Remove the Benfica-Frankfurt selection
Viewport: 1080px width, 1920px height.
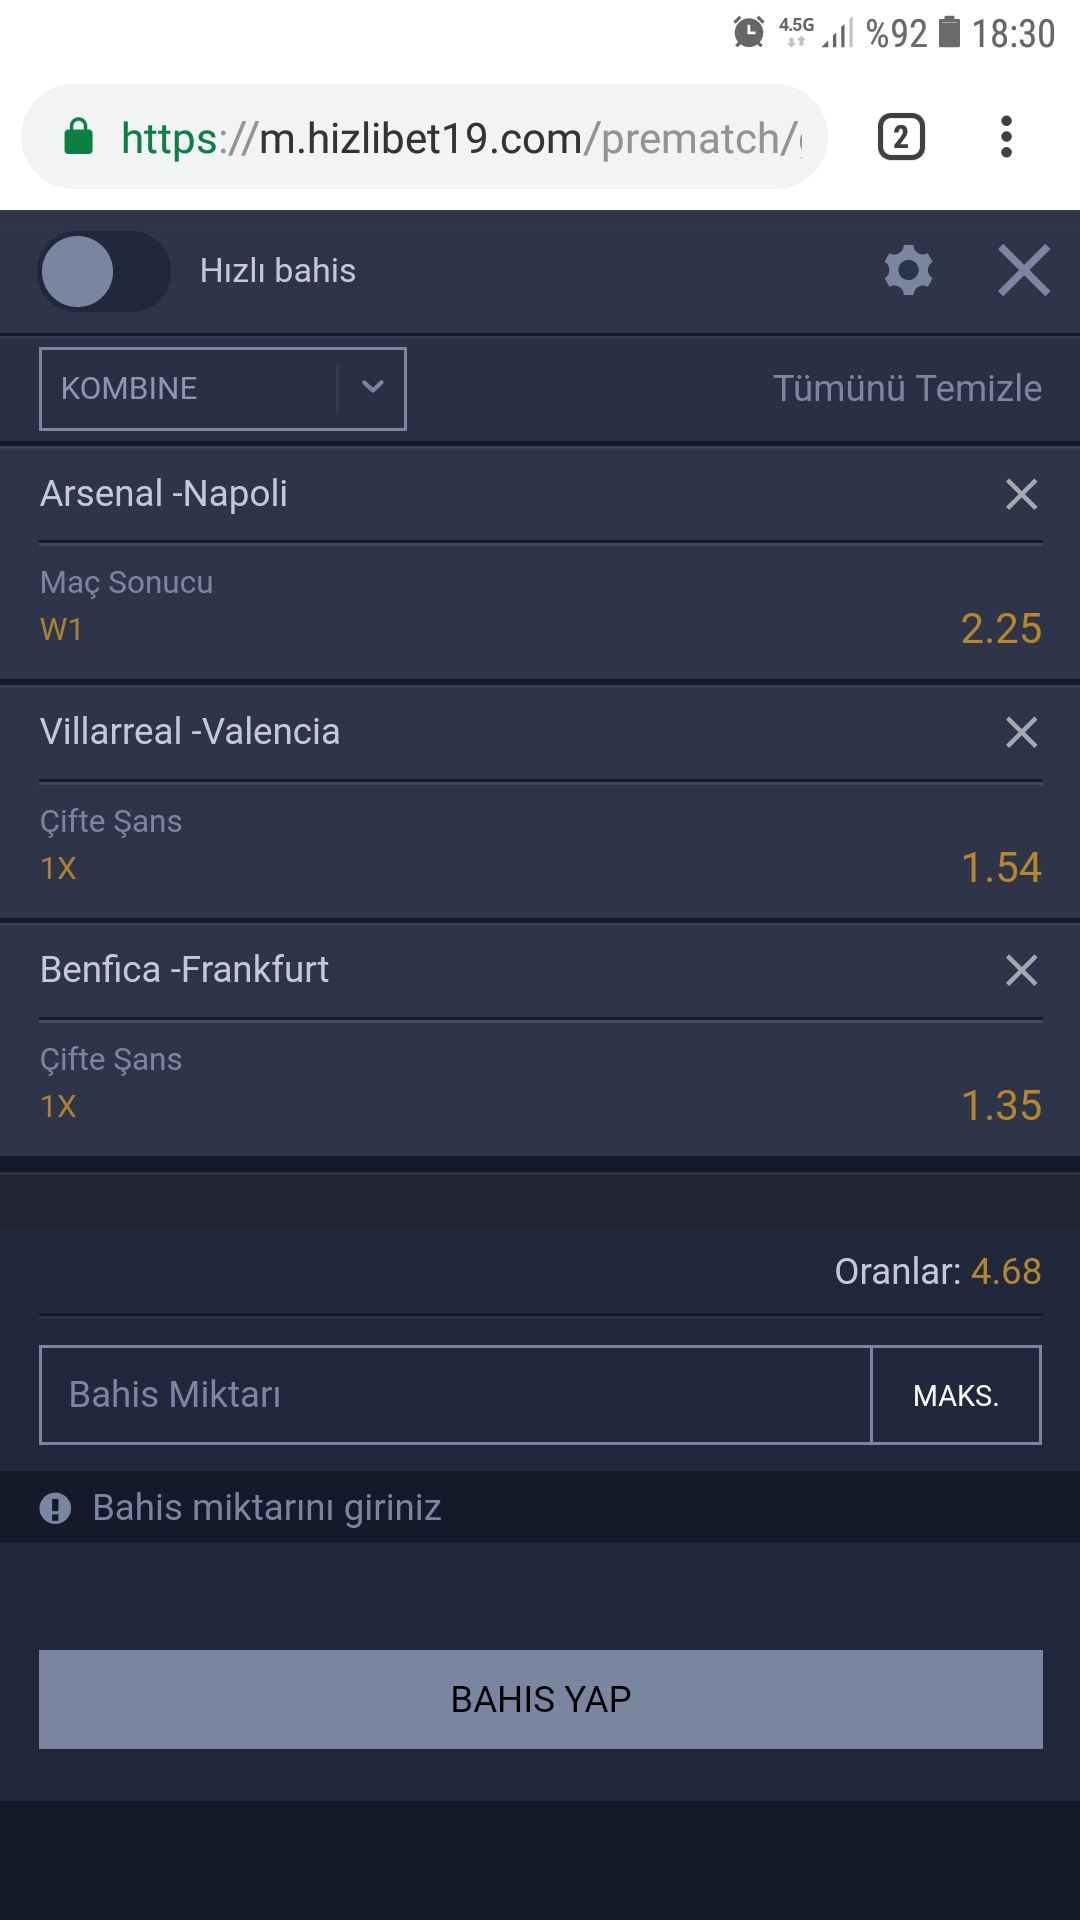pyautogui.click(x=1021, y=970)
